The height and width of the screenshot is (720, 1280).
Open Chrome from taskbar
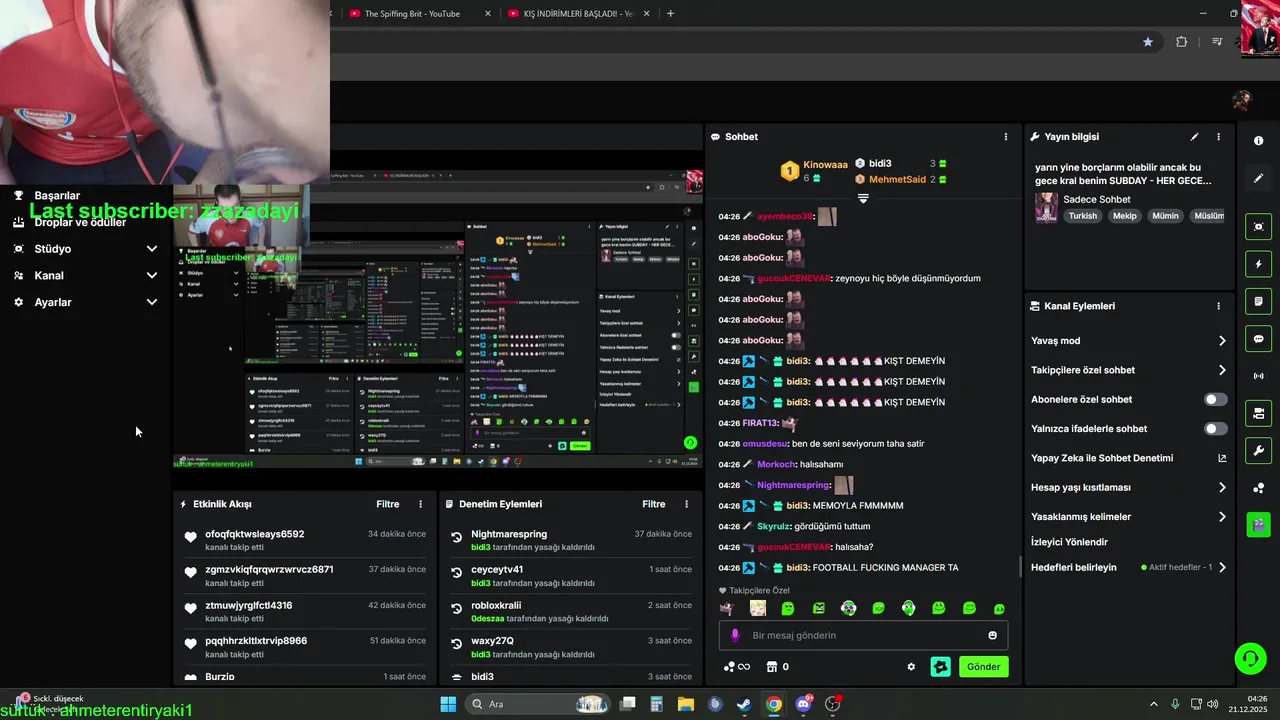pos(773,704)
